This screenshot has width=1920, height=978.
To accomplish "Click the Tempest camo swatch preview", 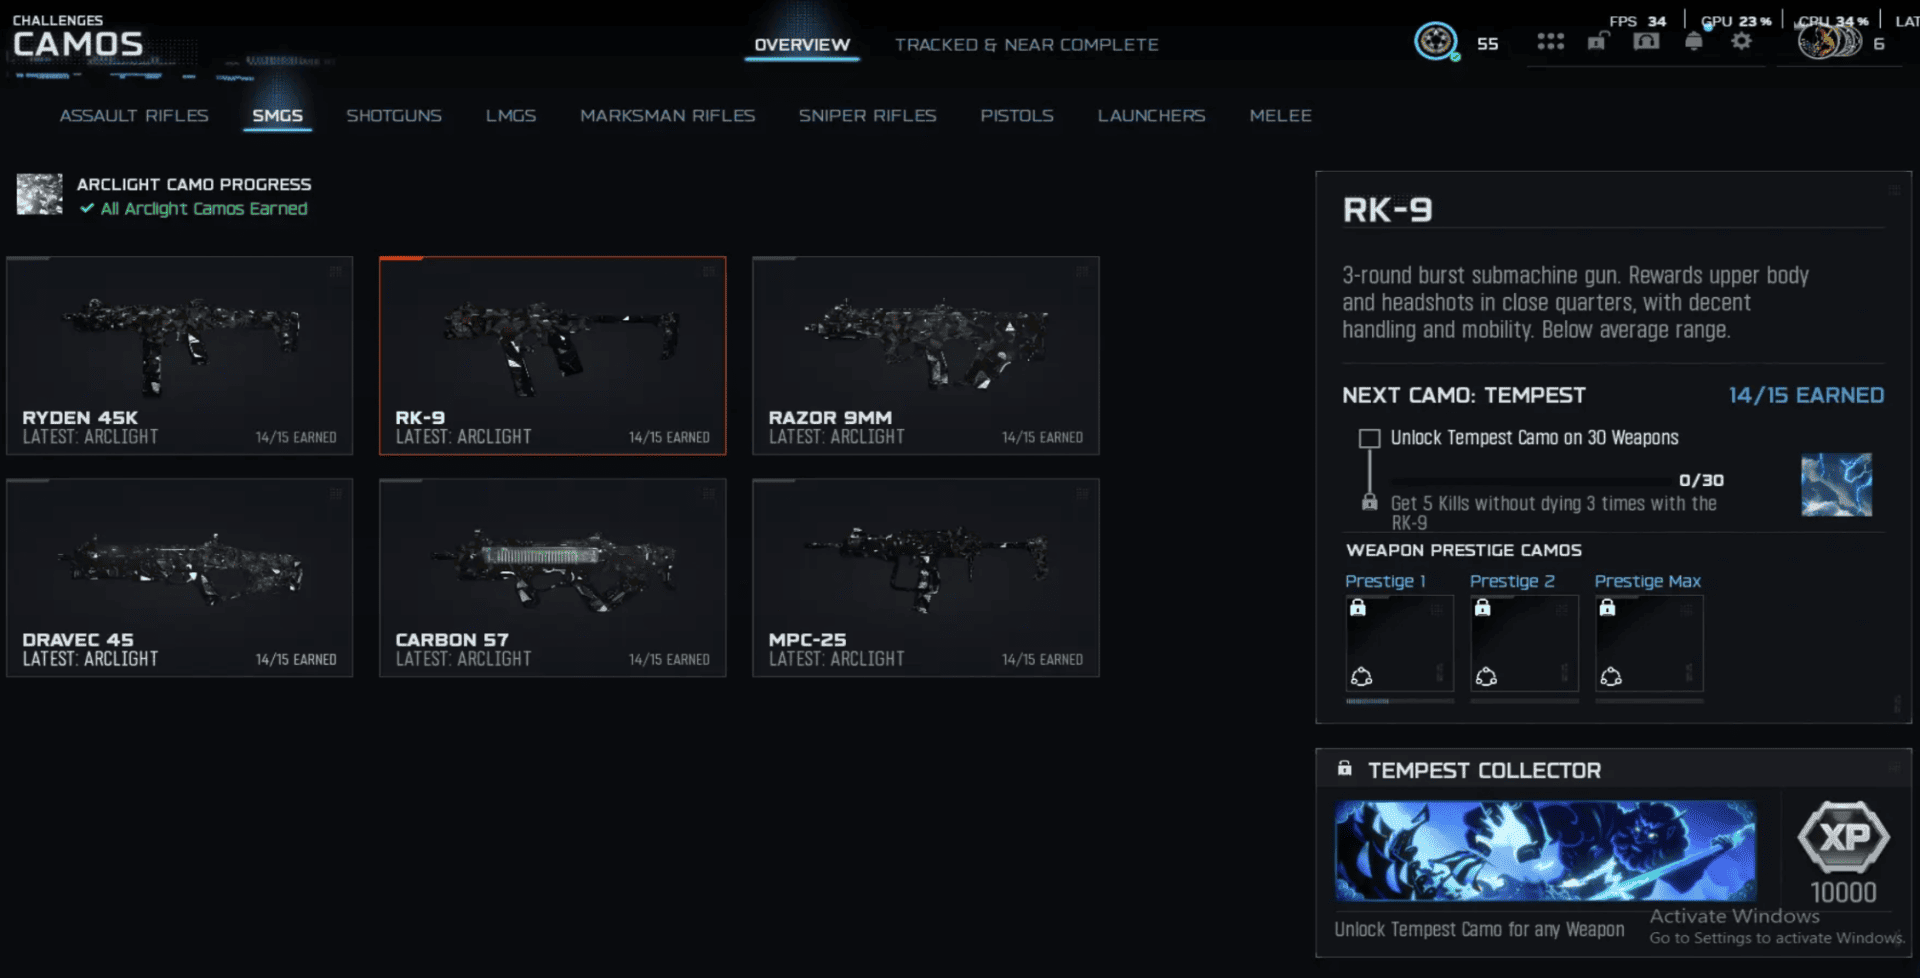I will click(1837, 485).
